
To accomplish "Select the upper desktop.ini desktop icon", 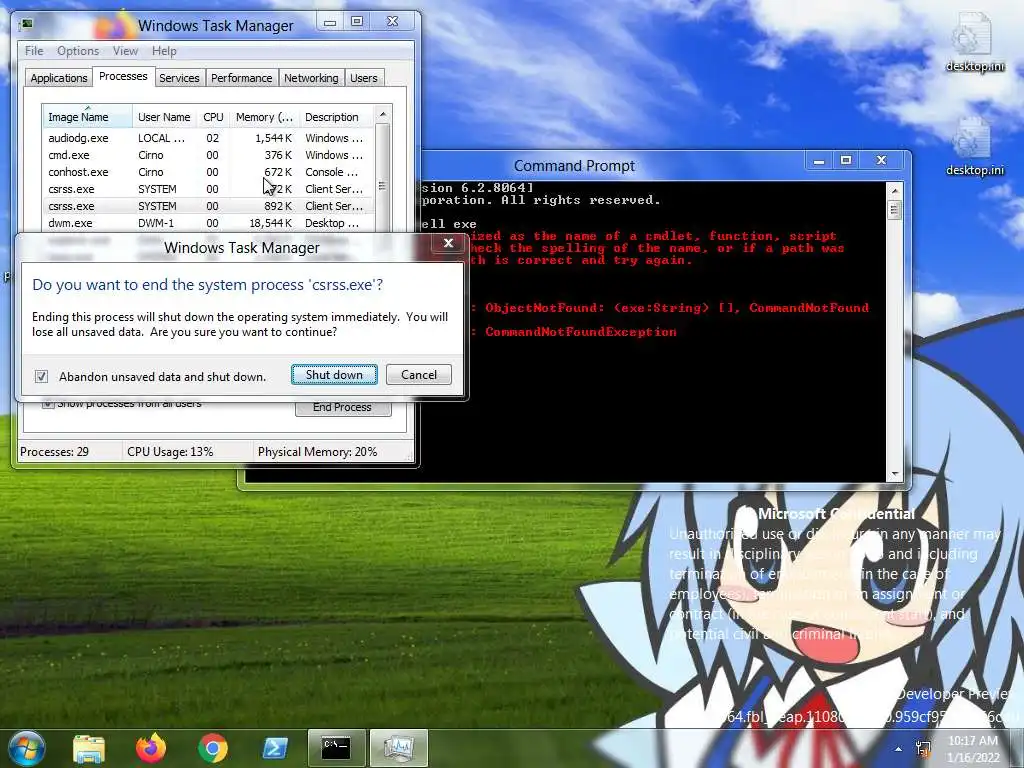I will tap(974, 43).
